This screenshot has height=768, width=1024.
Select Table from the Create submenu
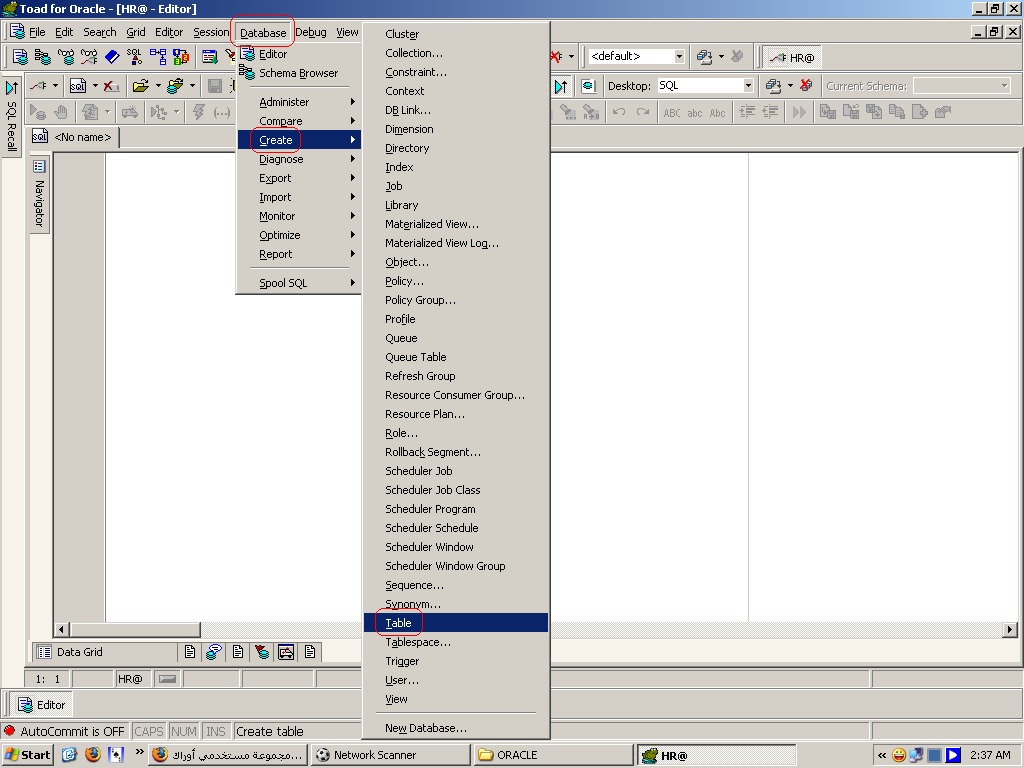coord(398,623)
